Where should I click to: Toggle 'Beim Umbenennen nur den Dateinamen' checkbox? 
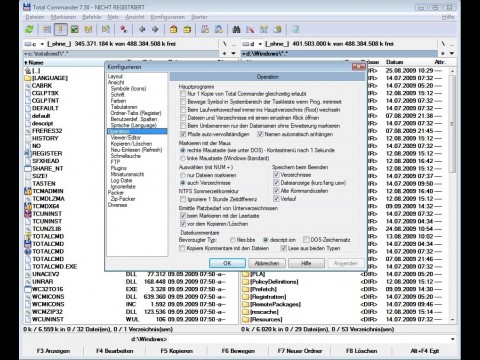click(x=183, y=126)
